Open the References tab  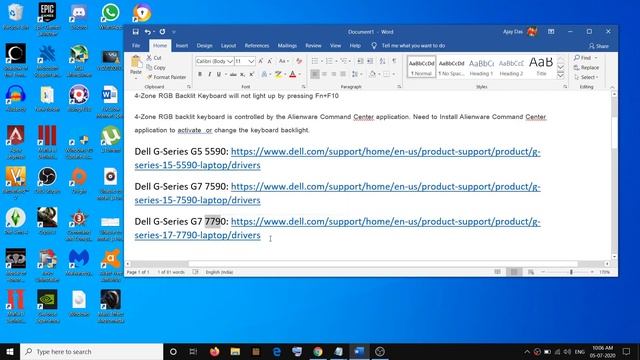click(257, 46)
